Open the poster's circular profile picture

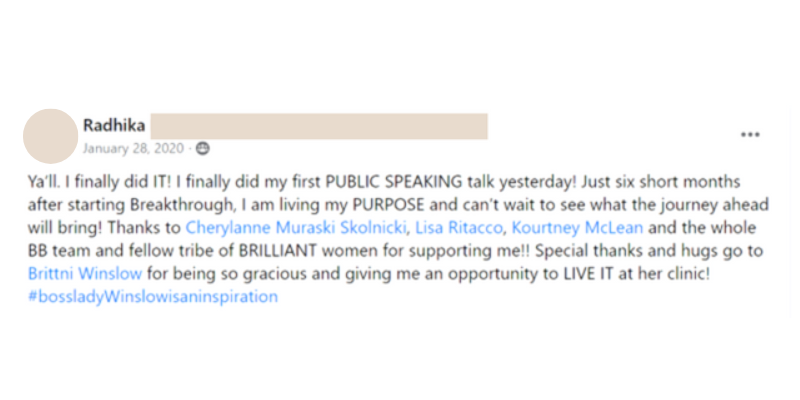51,136
